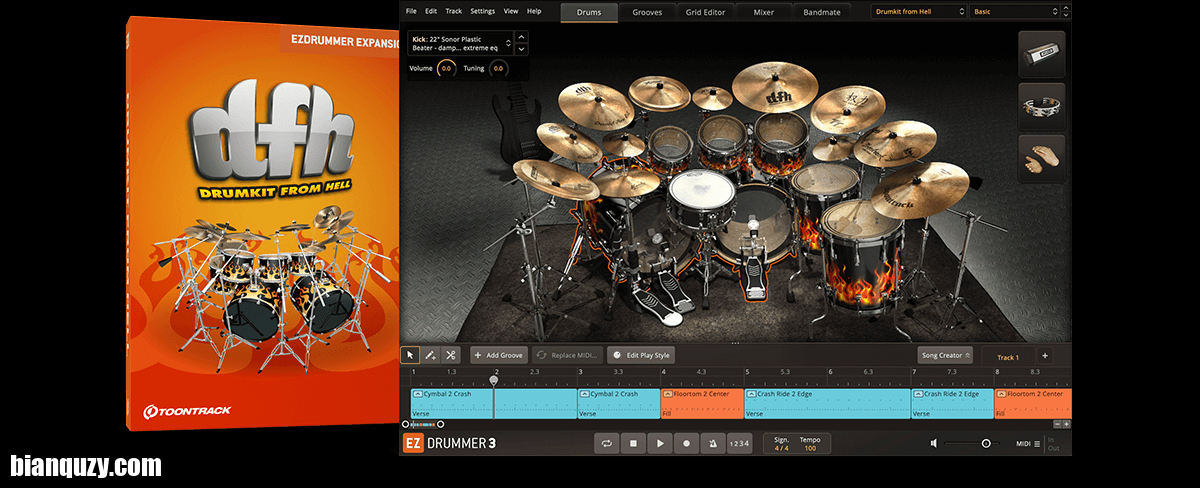Click bar 5 on the timeline ruler

(747, 371)
